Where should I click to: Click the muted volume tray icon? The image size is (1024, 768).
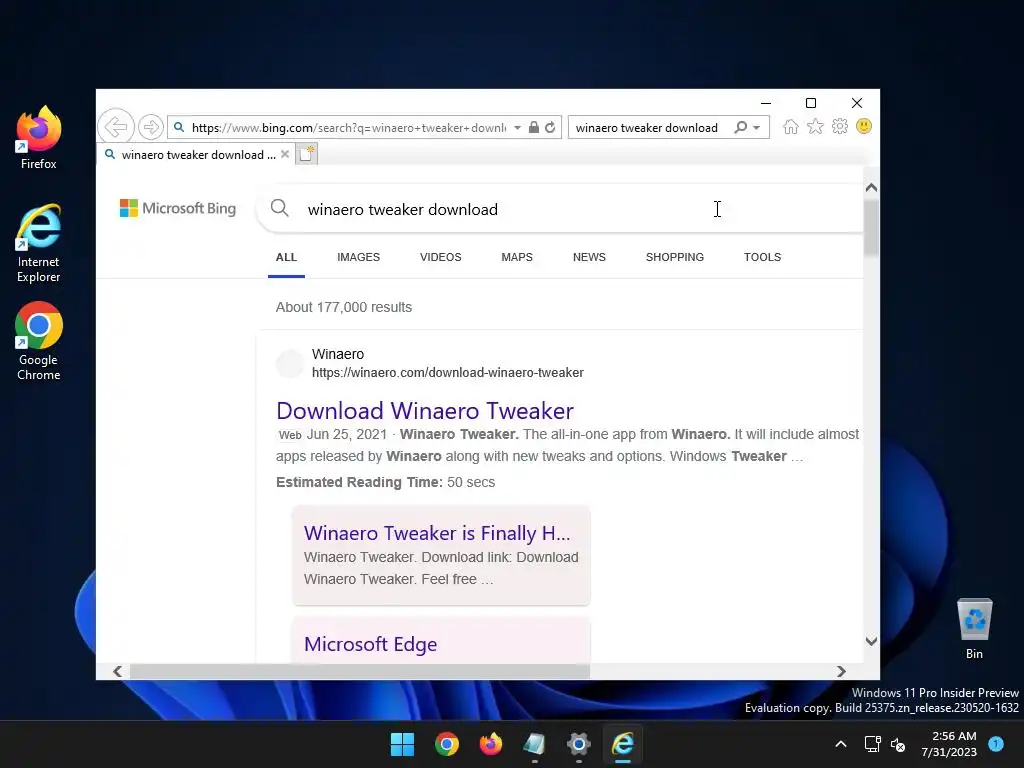point(898,744)
